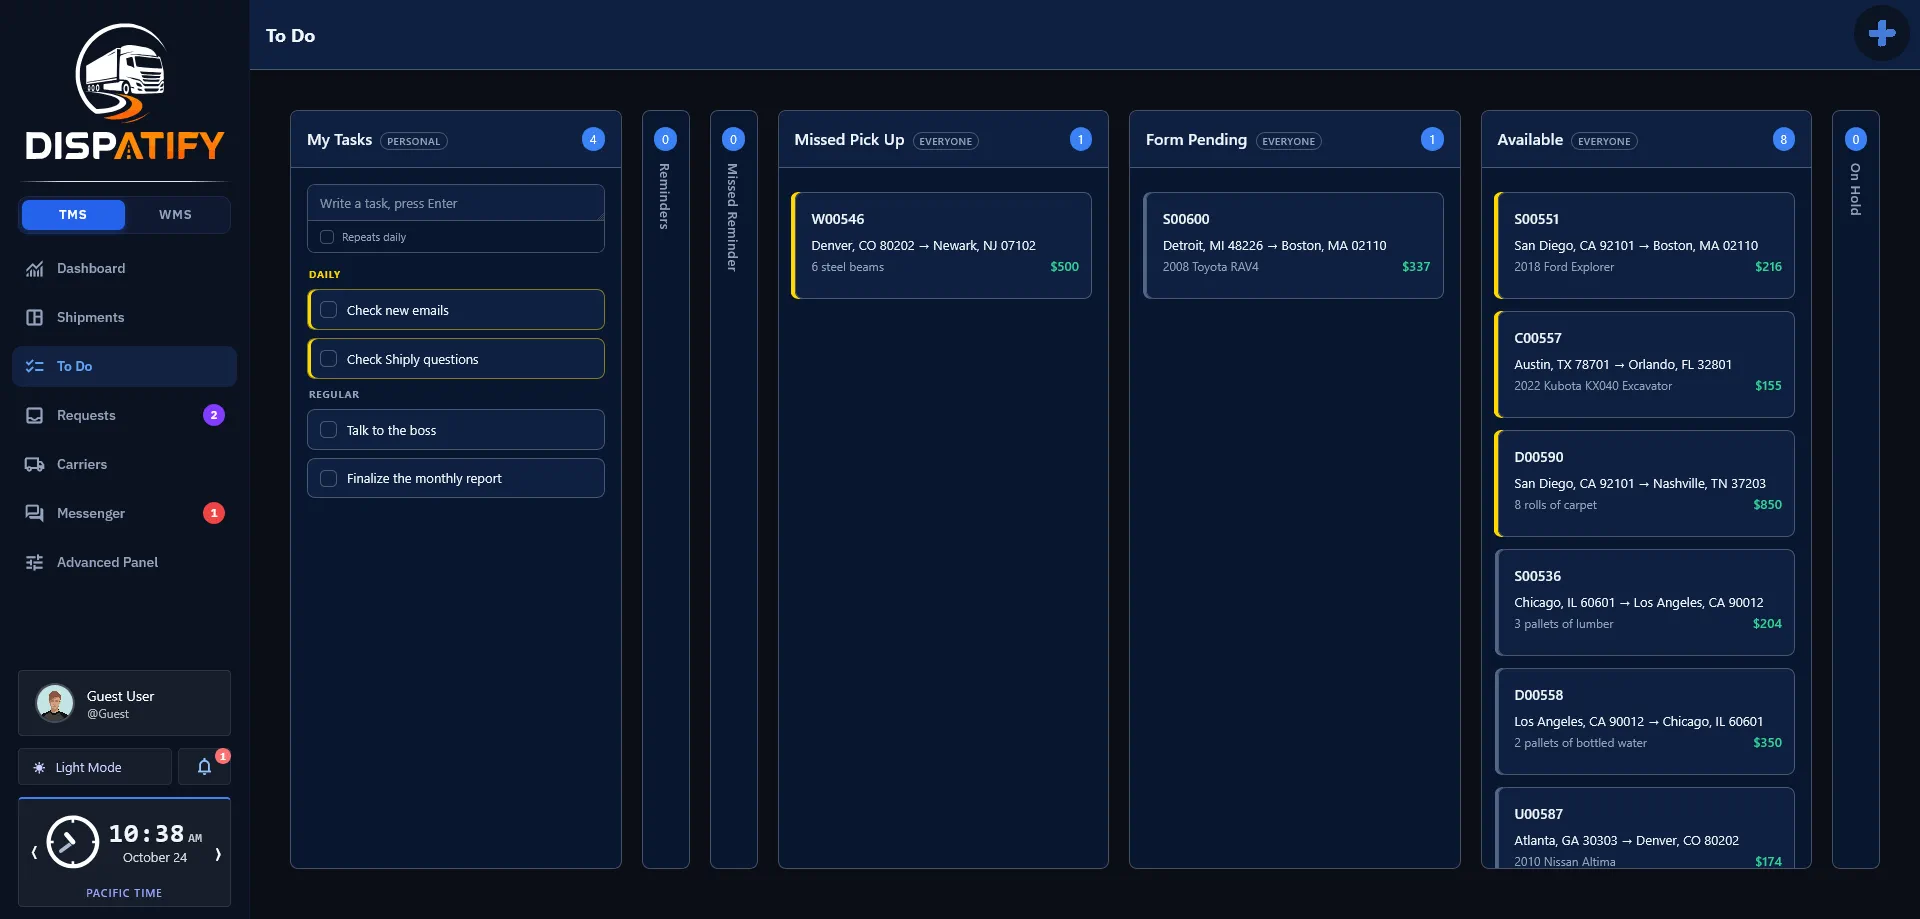The height and width of the screenshot is (919, 1920).
Task: Click the Available count badge 8
Action: click(x=1783, y=140)
